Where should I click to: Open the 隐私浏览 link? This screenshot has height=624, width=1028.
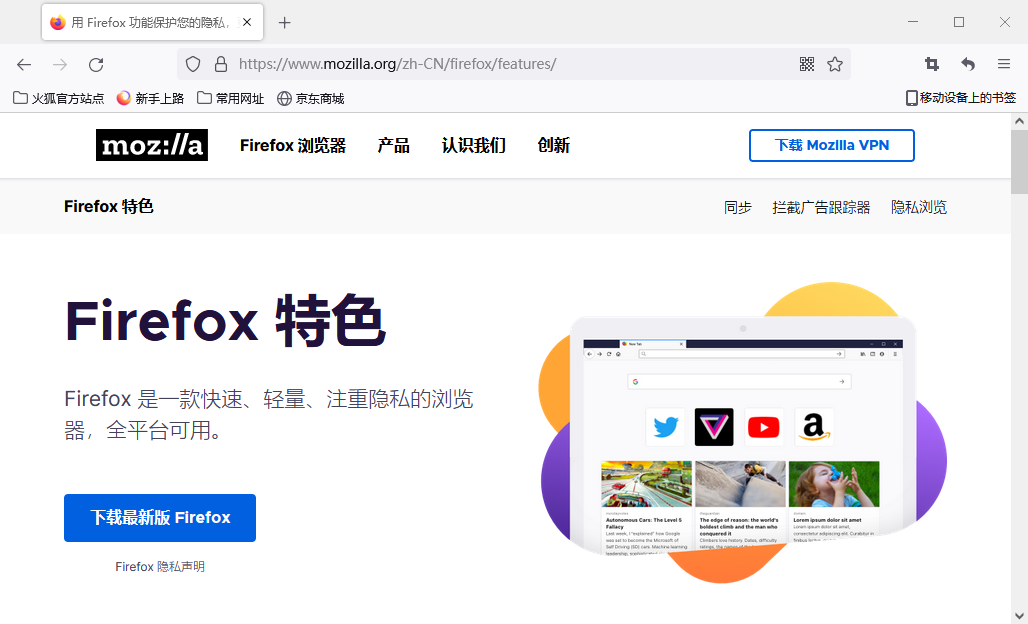918,207
